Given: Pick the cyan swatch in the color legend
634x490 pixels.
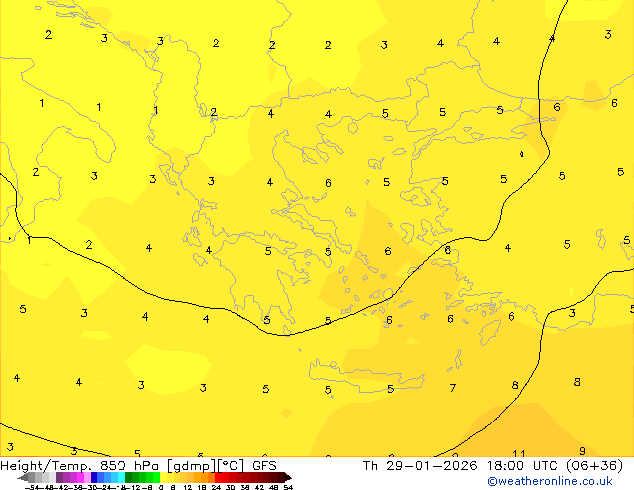Looking at the screenshot, I should coord(121,477).
